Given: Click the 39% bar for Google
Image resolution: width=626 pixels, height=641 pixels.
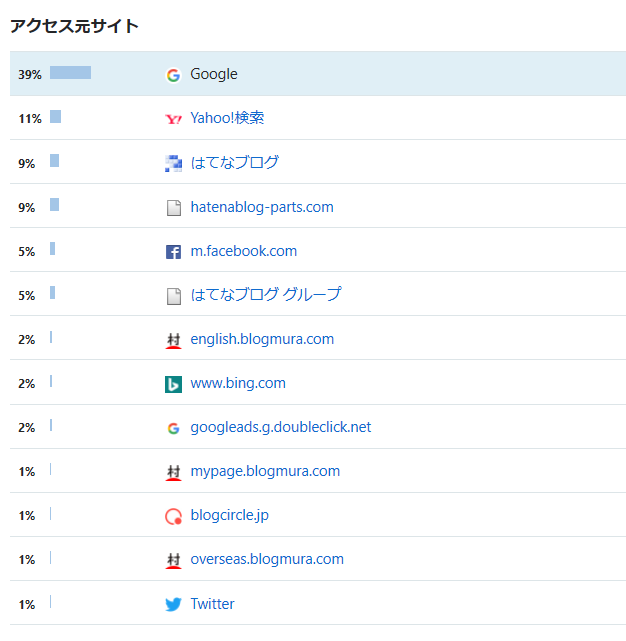Looking at the screenshot, I should click(70, 72).
